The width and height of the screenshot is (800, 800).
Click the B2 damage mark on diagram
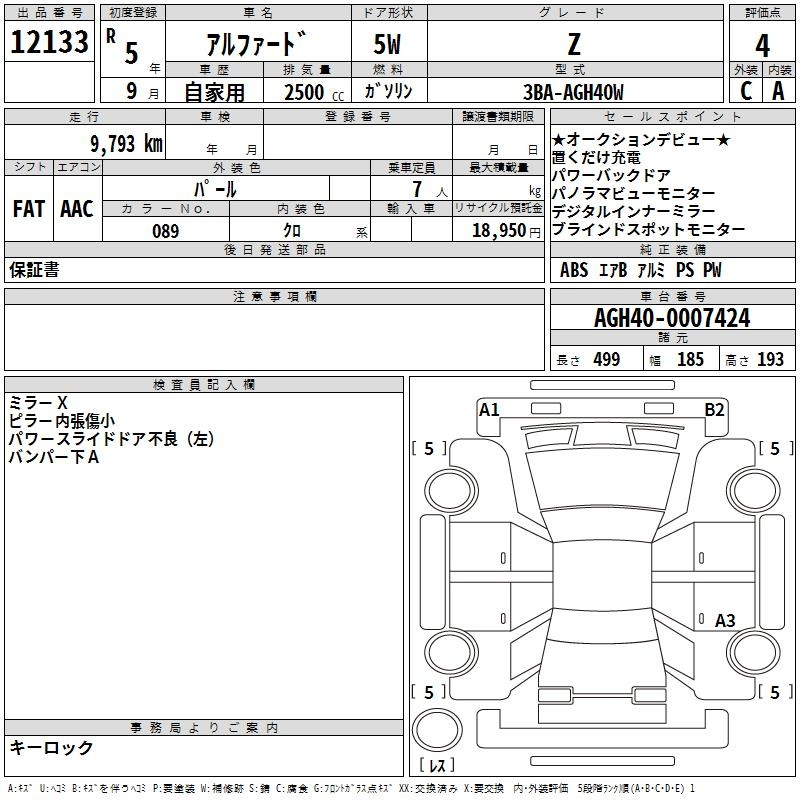click(714, 410)
